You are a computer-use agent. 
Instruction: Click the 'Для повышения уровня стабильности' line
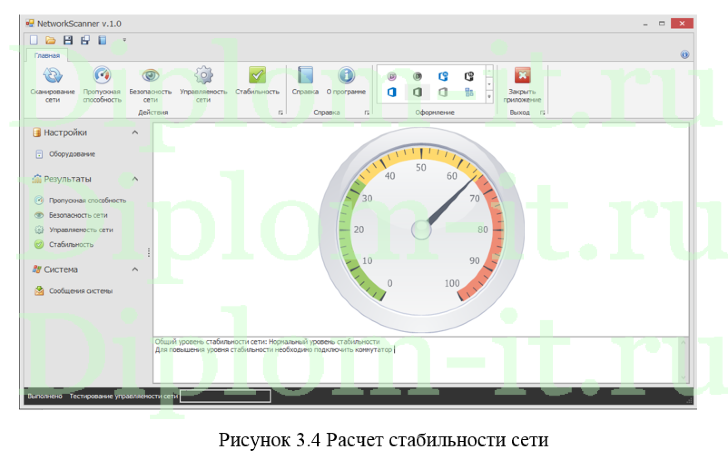[274, 350]
